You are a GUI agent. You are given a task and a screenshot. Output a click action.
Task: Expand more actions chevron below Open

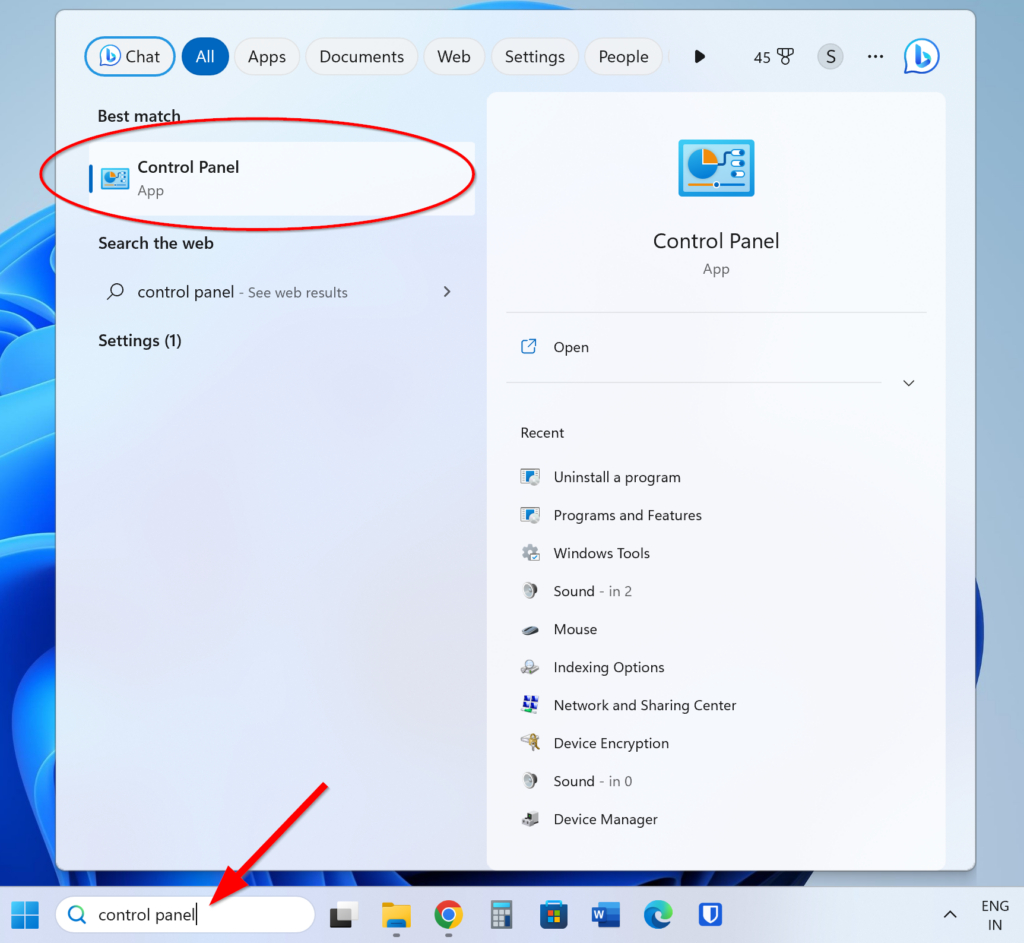tap(908, 383)
